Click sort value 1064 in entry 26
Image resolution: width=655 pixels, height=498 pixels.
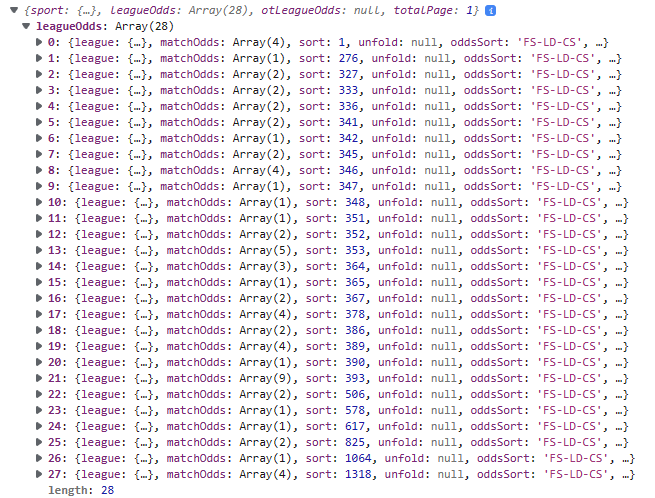358,458
